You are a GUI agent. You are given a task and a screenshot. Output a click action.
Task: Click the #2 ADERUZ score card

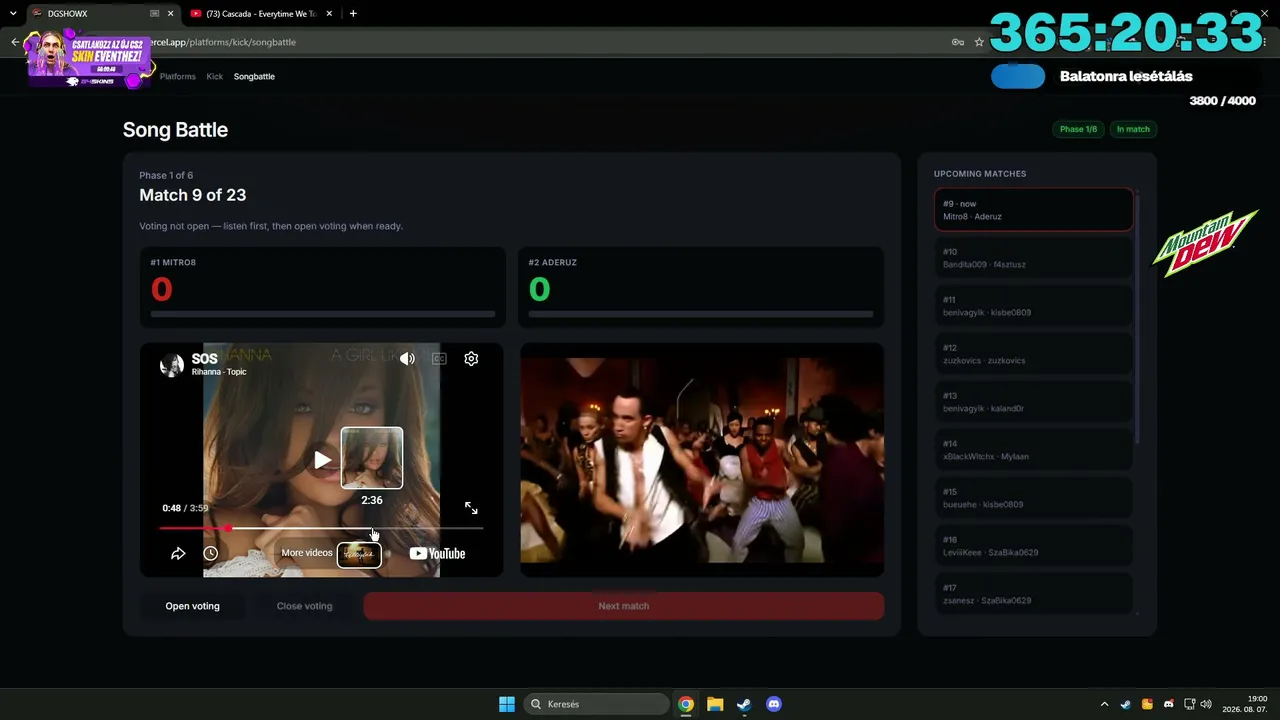click(701, 287)
